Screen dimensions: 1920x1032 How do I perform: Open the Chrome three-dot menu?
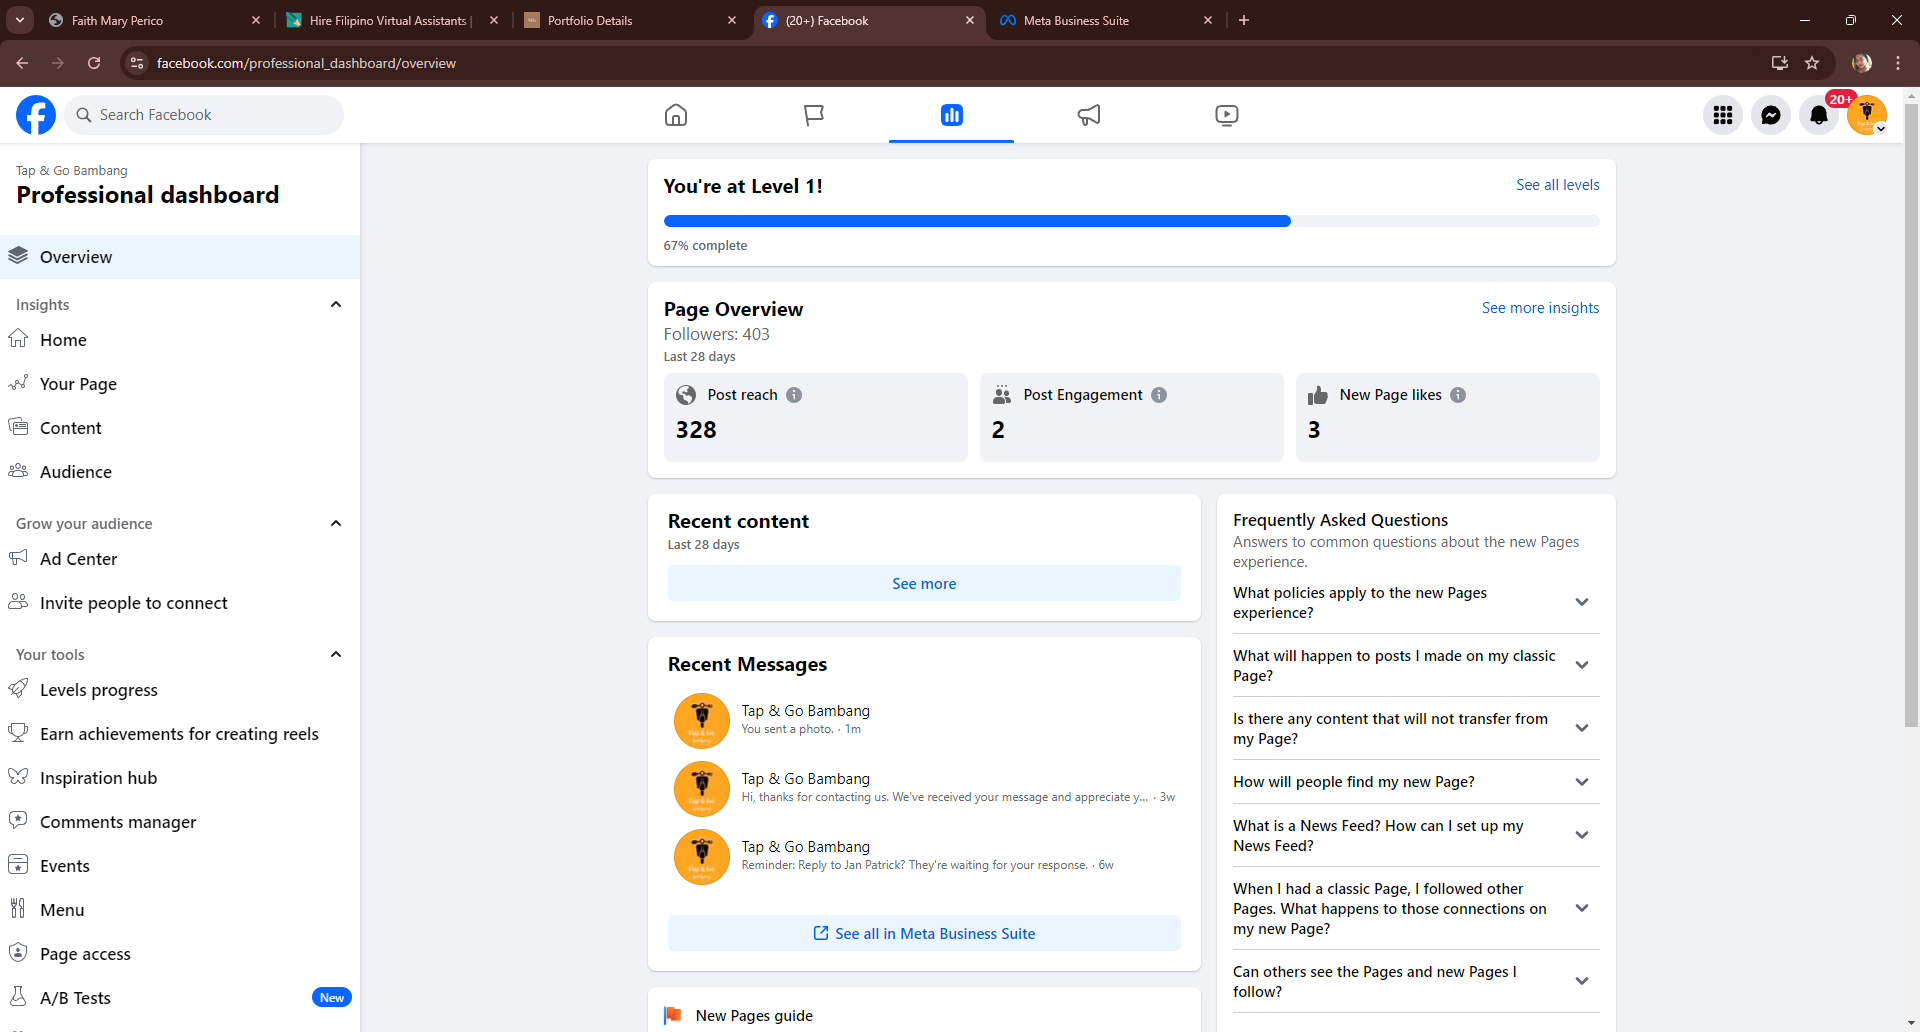[1898, 63]
